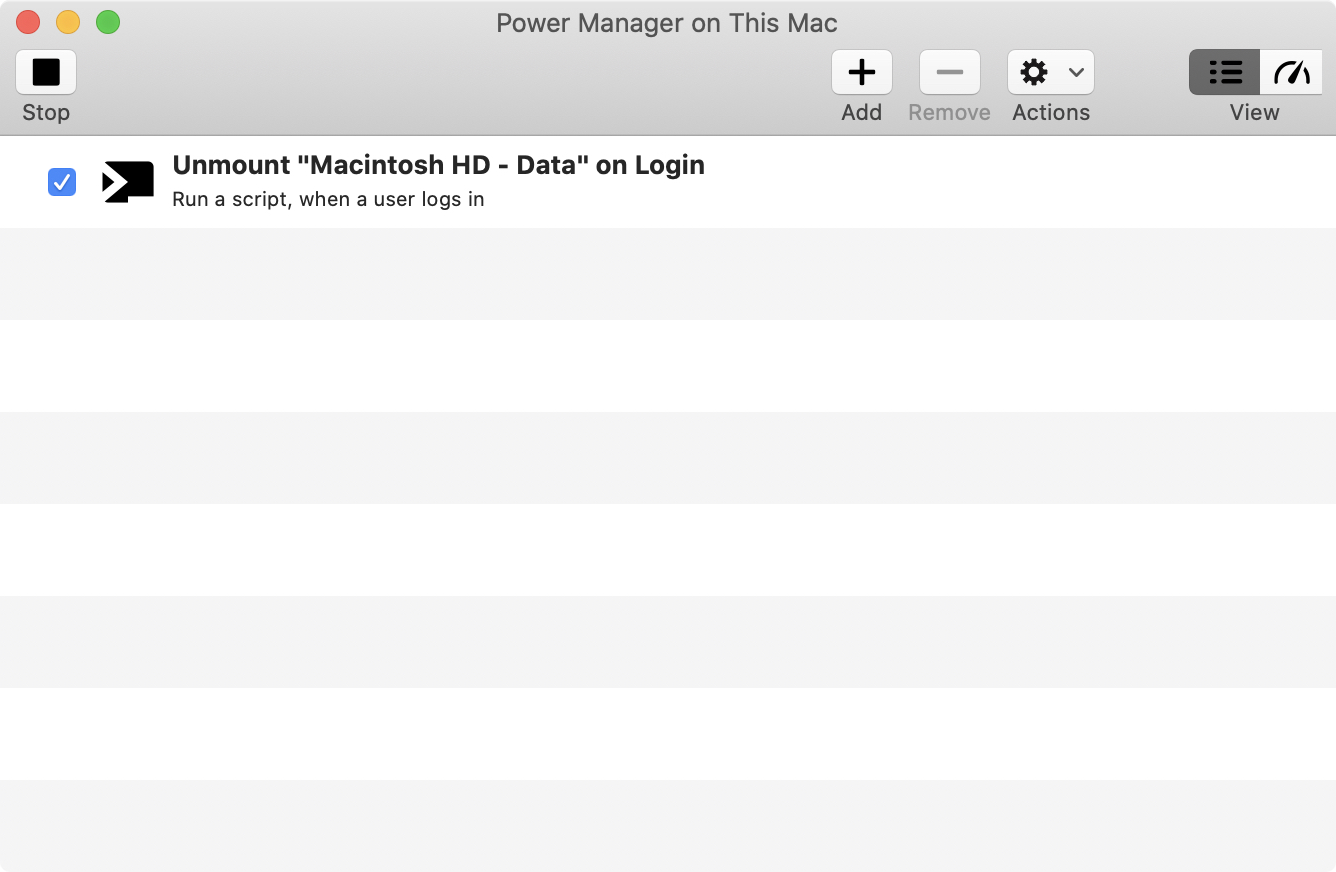Click the "Run a script, when a user logs in" description
Viewport: 1336px width, 872px height.
point(328,199)
